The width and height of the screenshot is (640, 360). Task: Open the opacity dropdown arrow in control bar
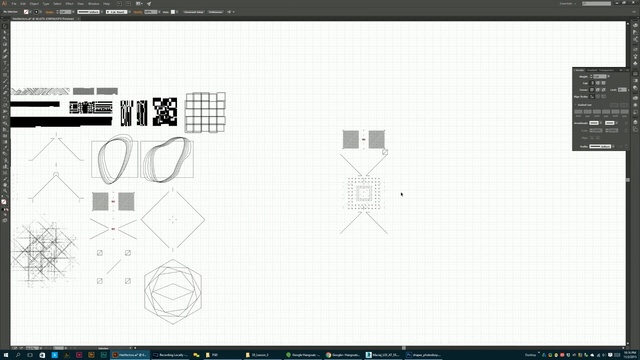click(160, 12)
